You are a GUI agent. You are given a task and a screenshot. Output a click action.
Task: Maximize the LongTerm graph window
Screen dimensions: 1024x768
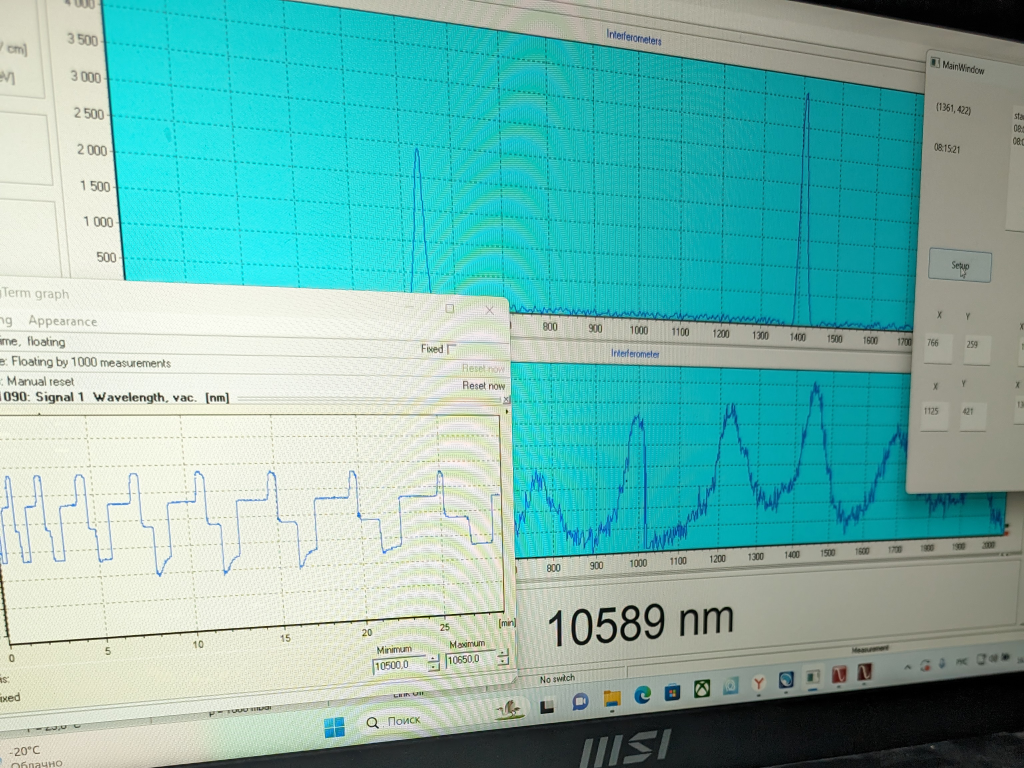click(x=449, y=308)
